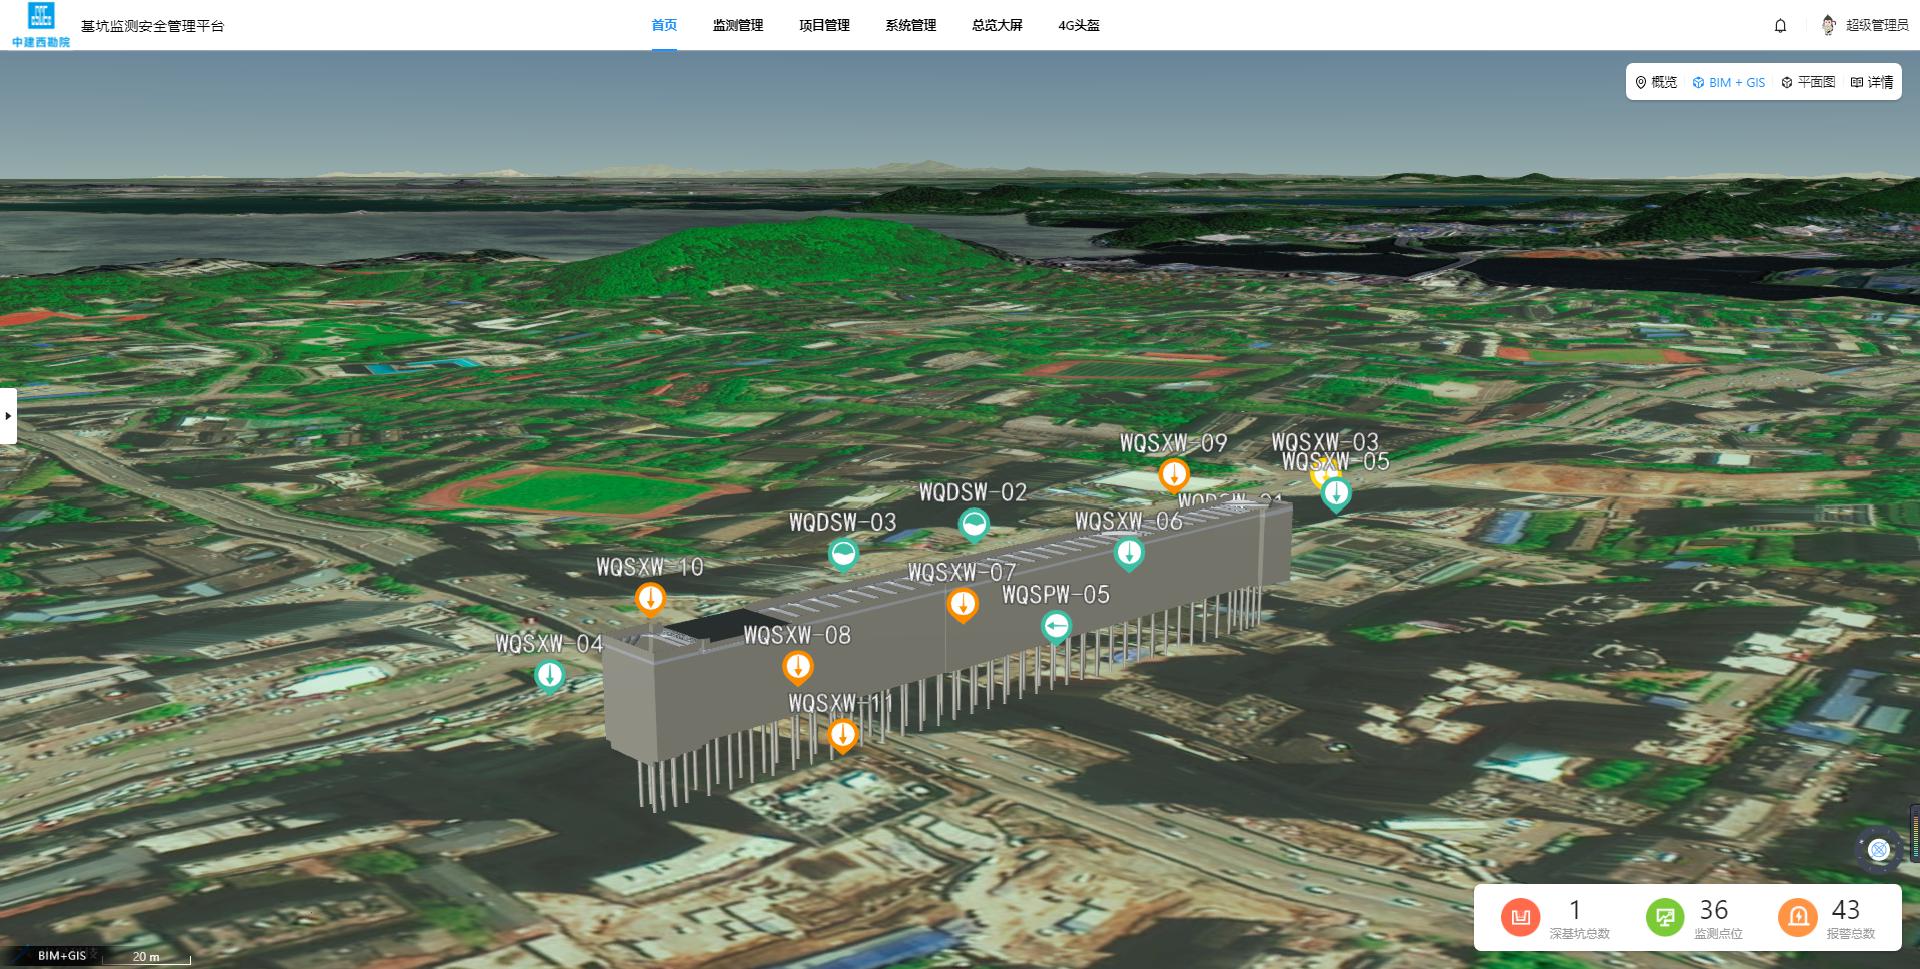Open the 超级管理员 user menu
Viewport: 1920px width, 969px height.
(x=1866, y=26)
